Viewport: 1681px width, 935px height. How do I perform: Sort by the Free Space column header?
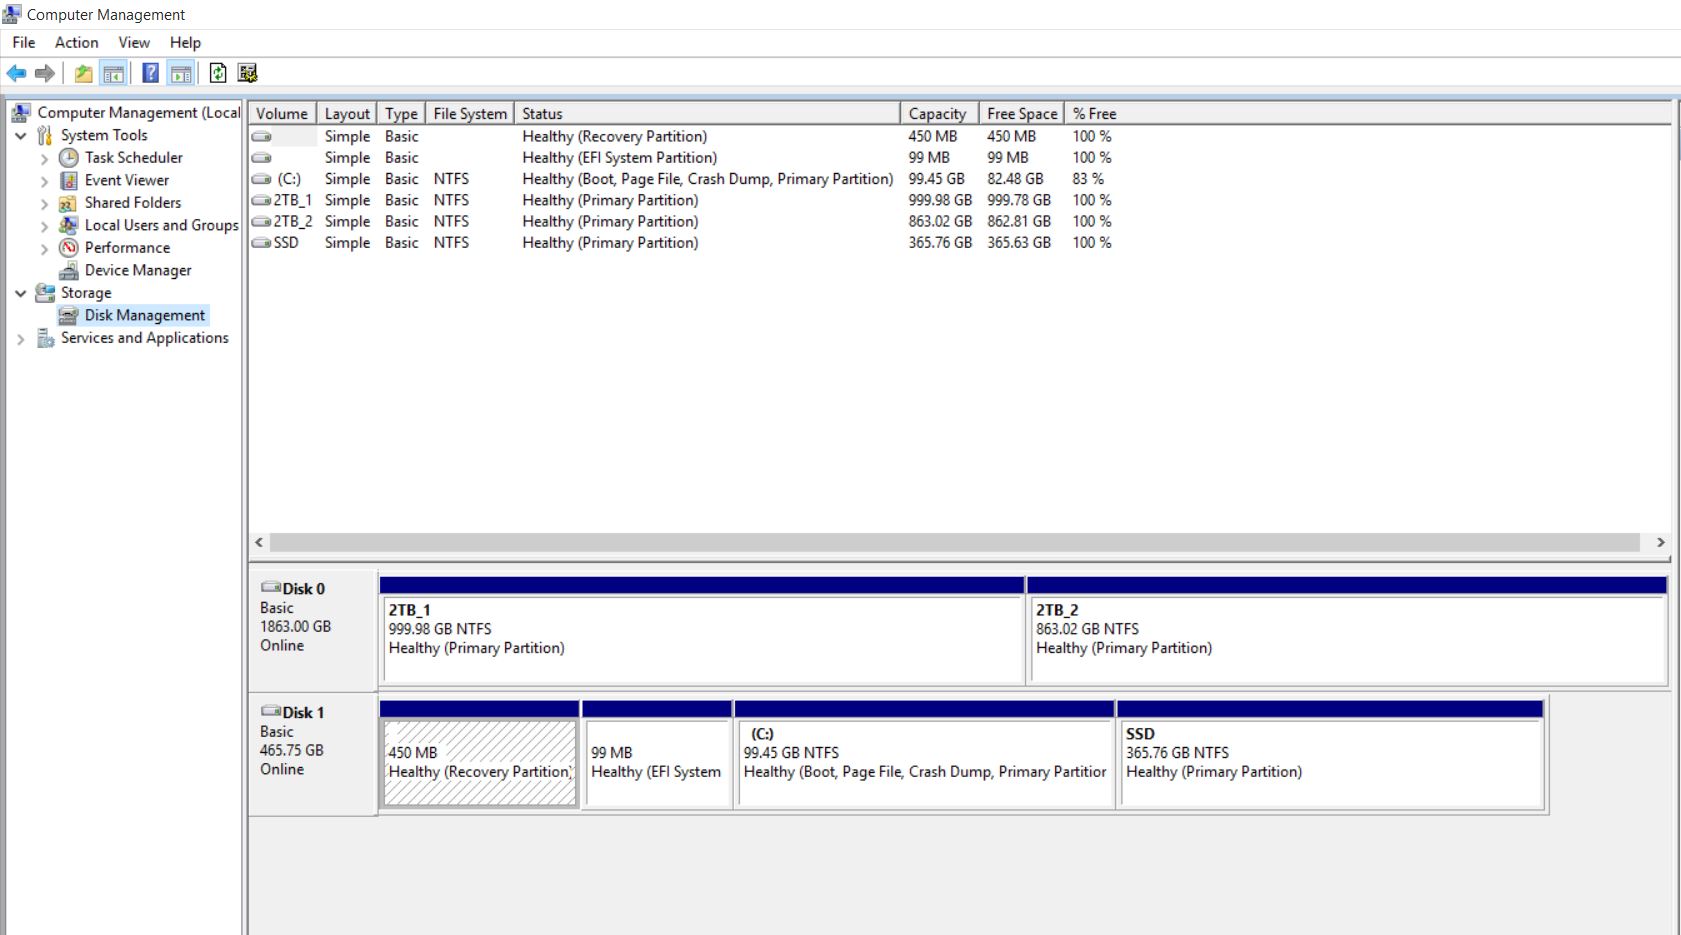[1022, 113]
